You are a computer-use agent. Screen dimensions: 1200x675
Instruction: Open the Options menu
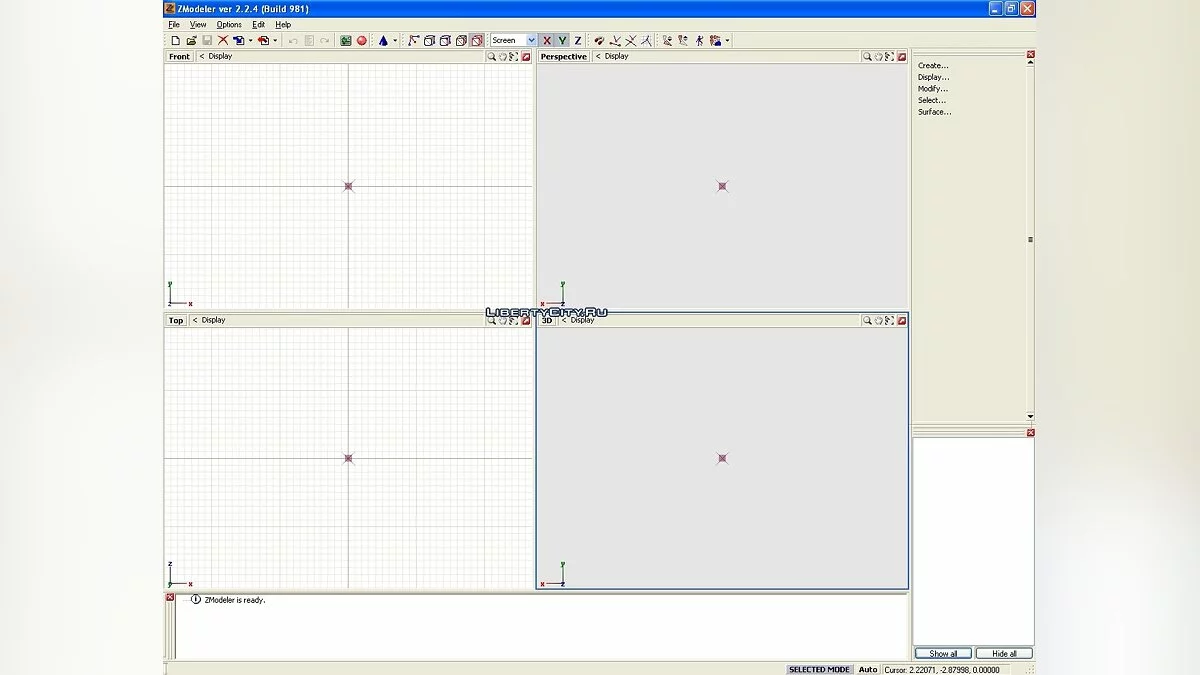click(x=228, y=24)
